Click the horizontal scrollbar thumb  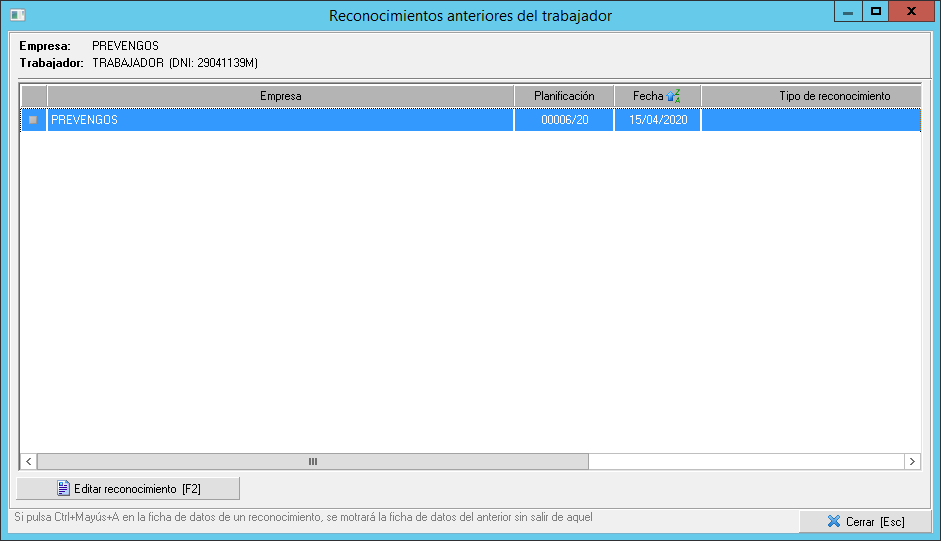click(x=313, y=461)
